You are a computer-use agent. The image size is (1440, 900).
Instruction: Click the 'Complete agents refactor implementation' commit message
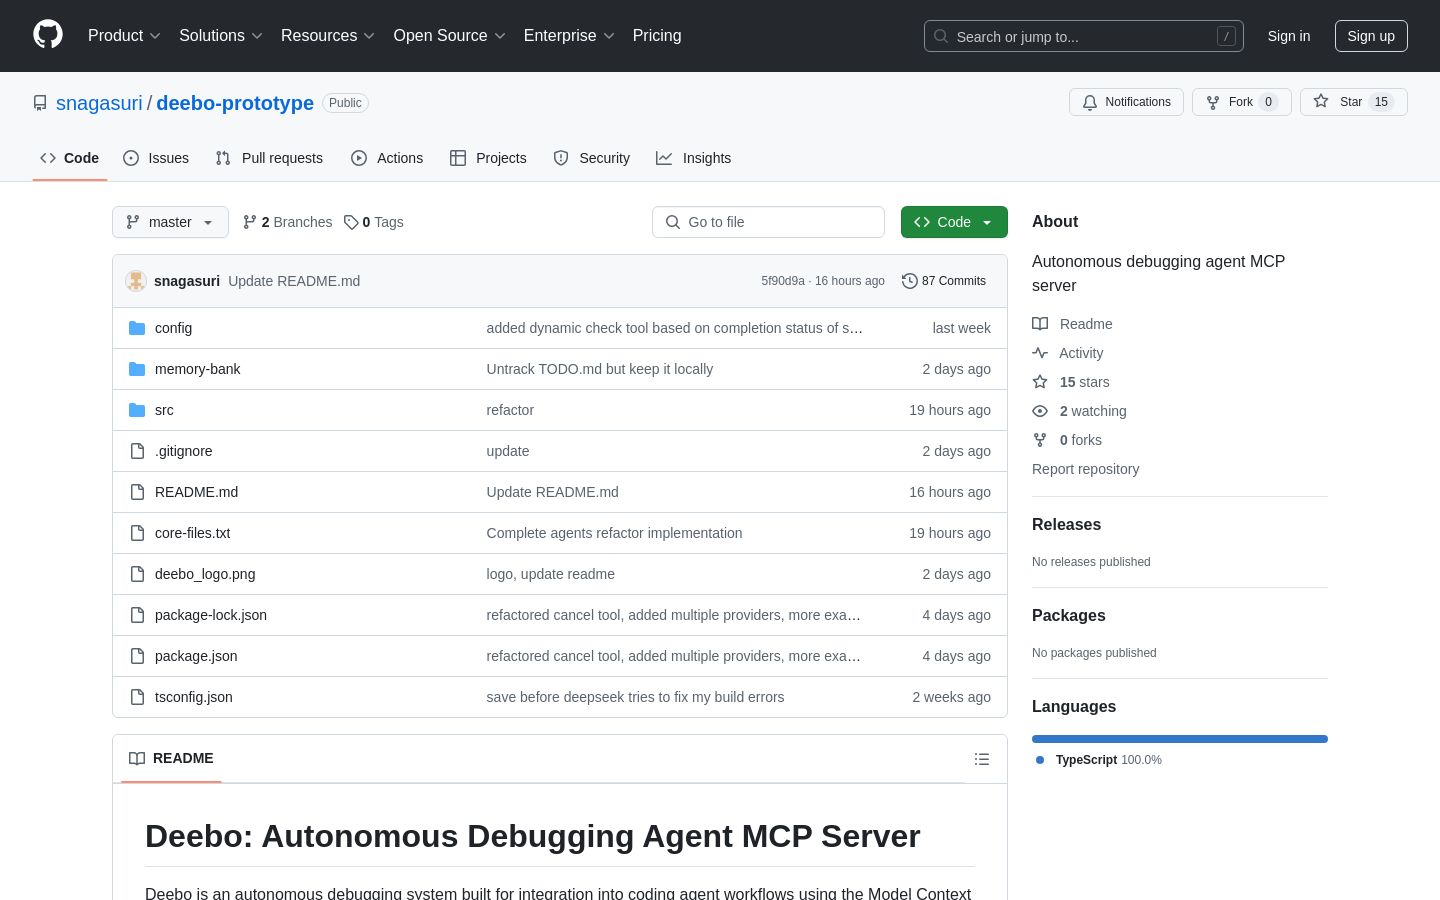614,533
